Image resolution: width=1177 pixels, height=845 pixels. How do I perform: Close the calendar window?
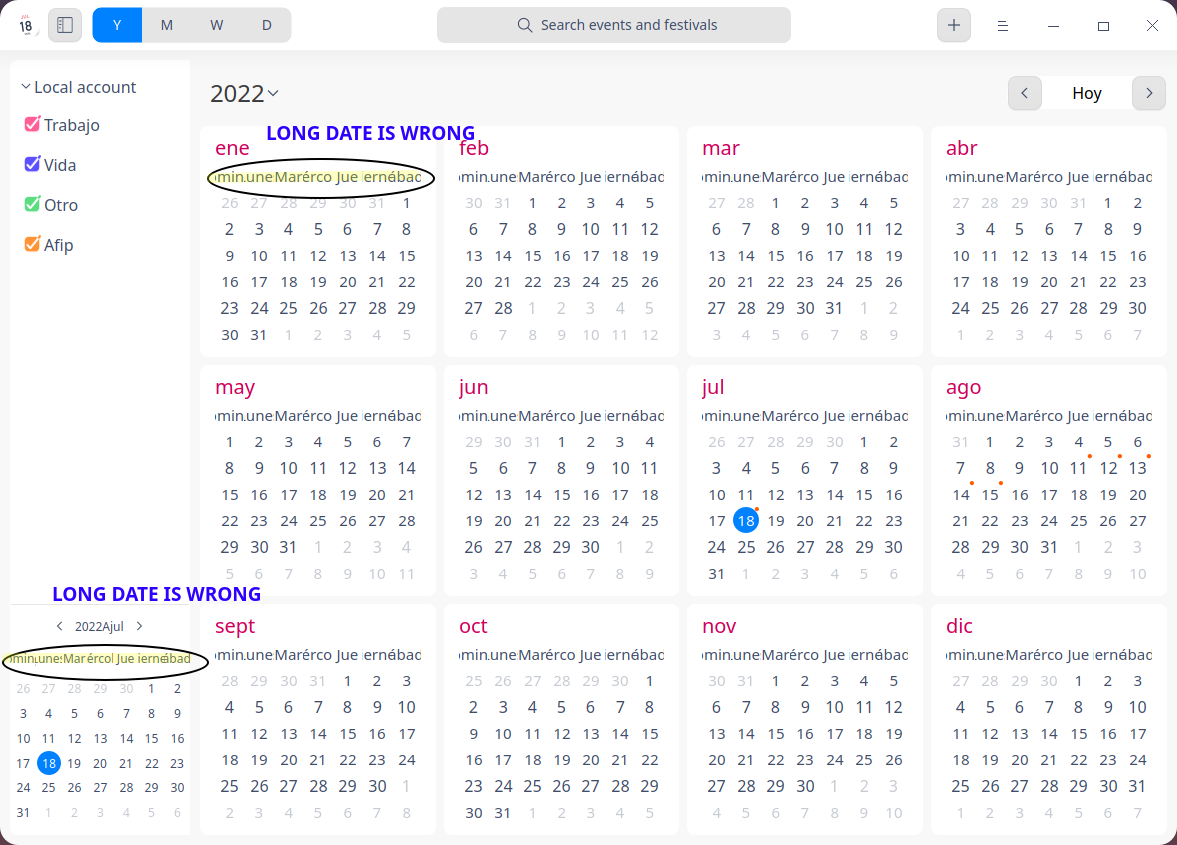click(1152, 26)
